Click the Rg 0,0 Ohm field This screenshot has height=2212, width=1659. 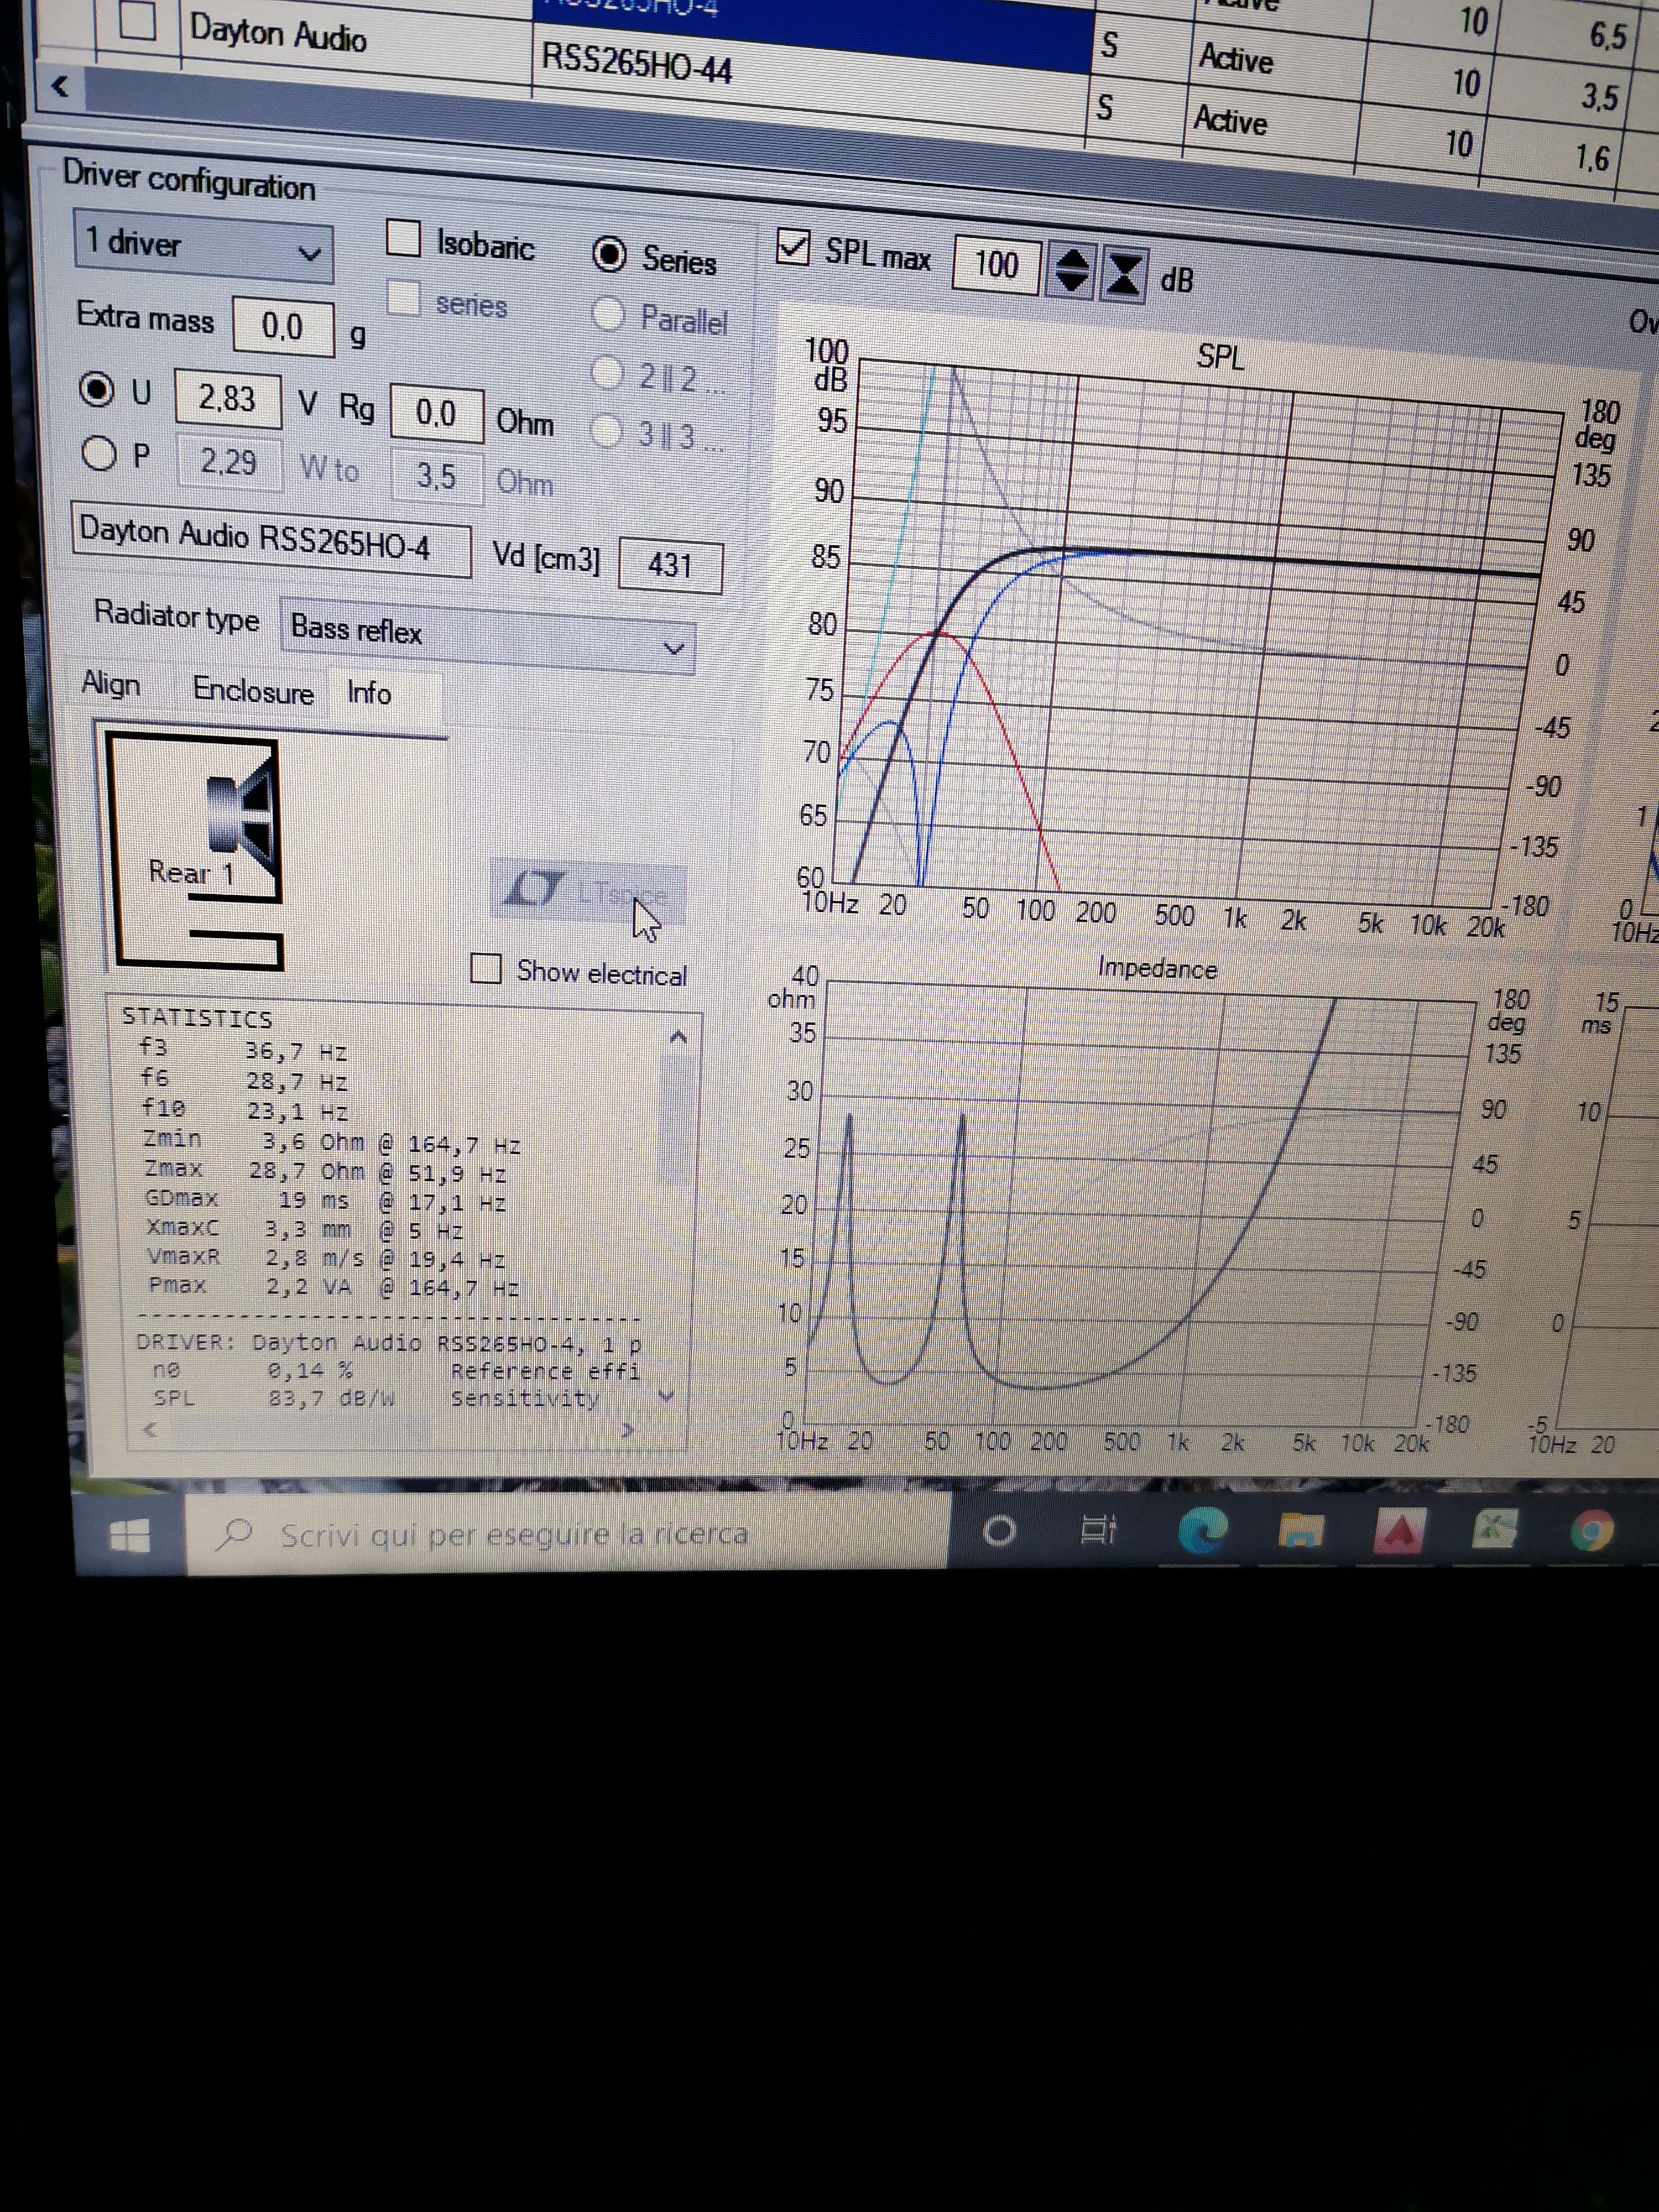click(436, 412)
